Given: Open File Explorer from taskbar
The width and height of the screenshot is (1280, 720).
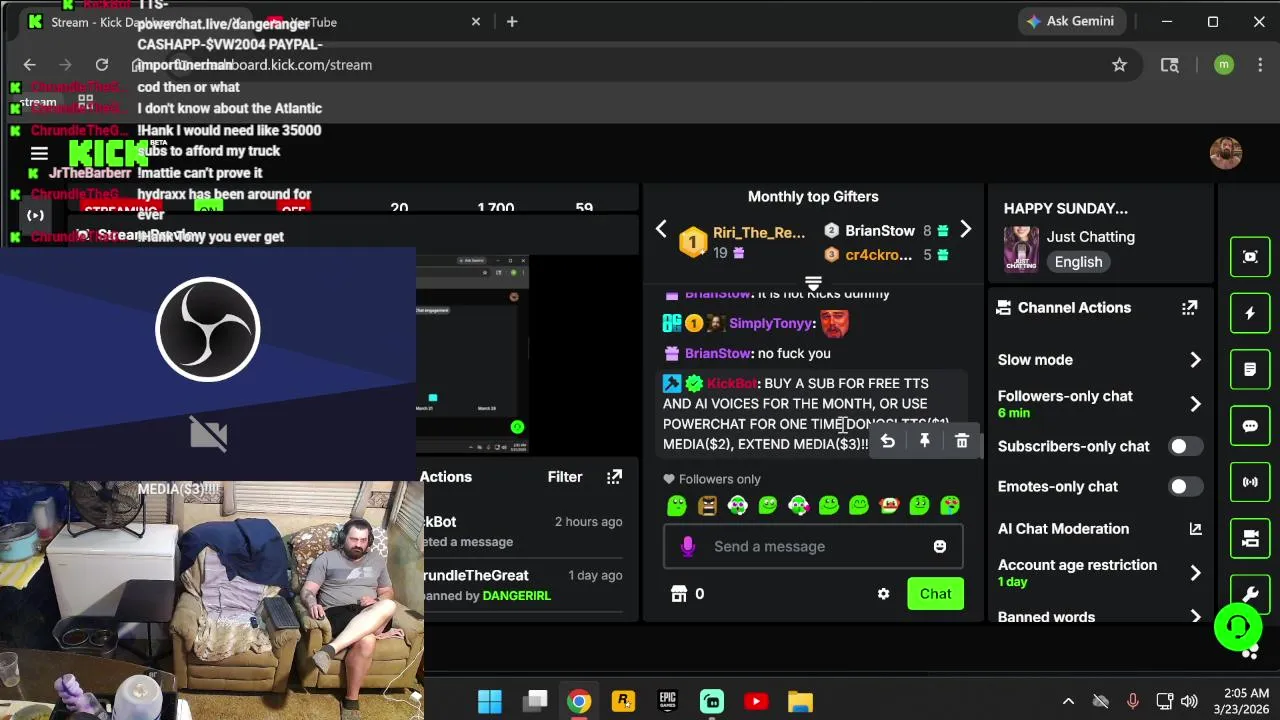Looking at the screenshot, I should click(800, 701).
